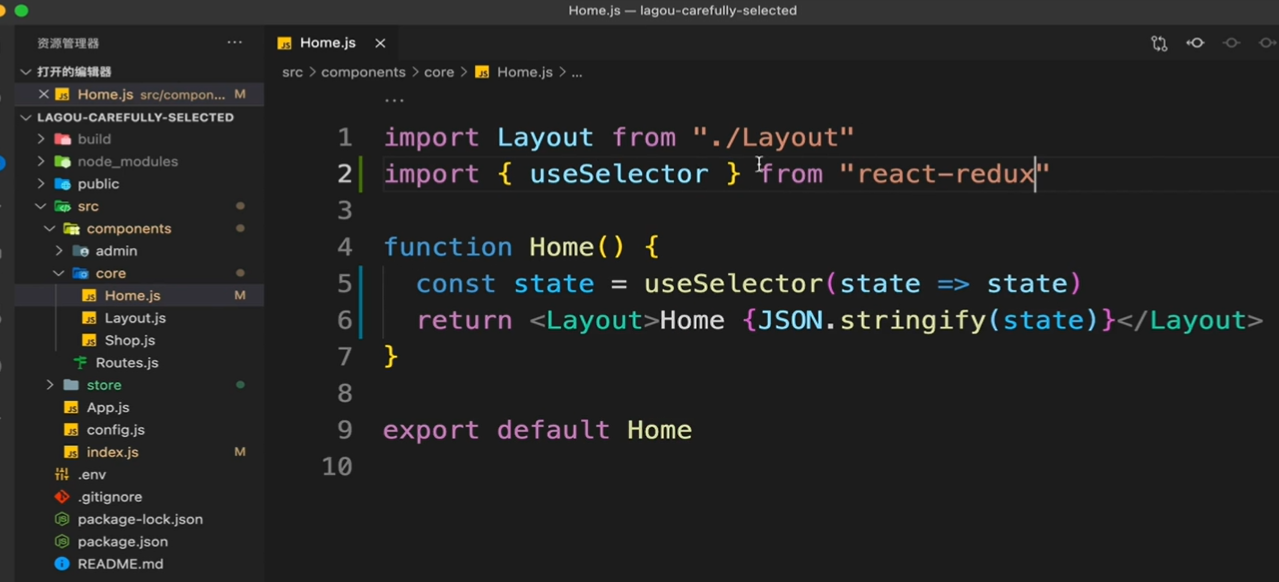Screen dimensions: 1279x582
Task: Expand the admin folder chevron
Action: pos(59,251)
